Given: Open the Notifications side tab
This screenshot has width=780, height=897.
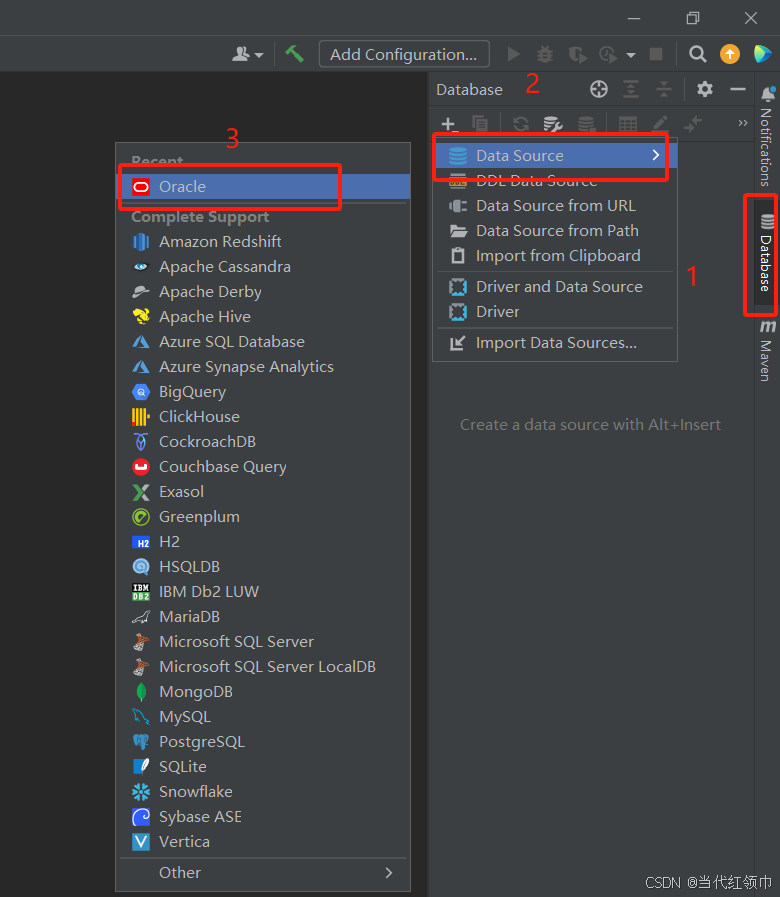Looking at the screenshot, I should (x=766, y=137).
